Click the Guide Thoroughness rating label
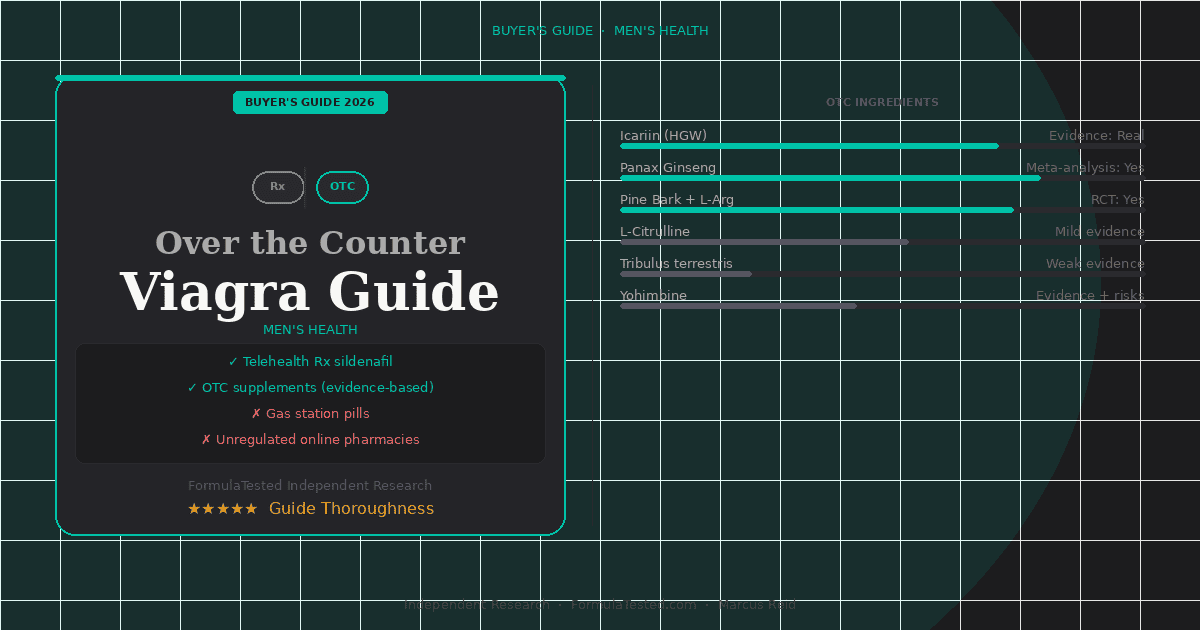This screenshot has width=1200, height=630. click(351, 509)
